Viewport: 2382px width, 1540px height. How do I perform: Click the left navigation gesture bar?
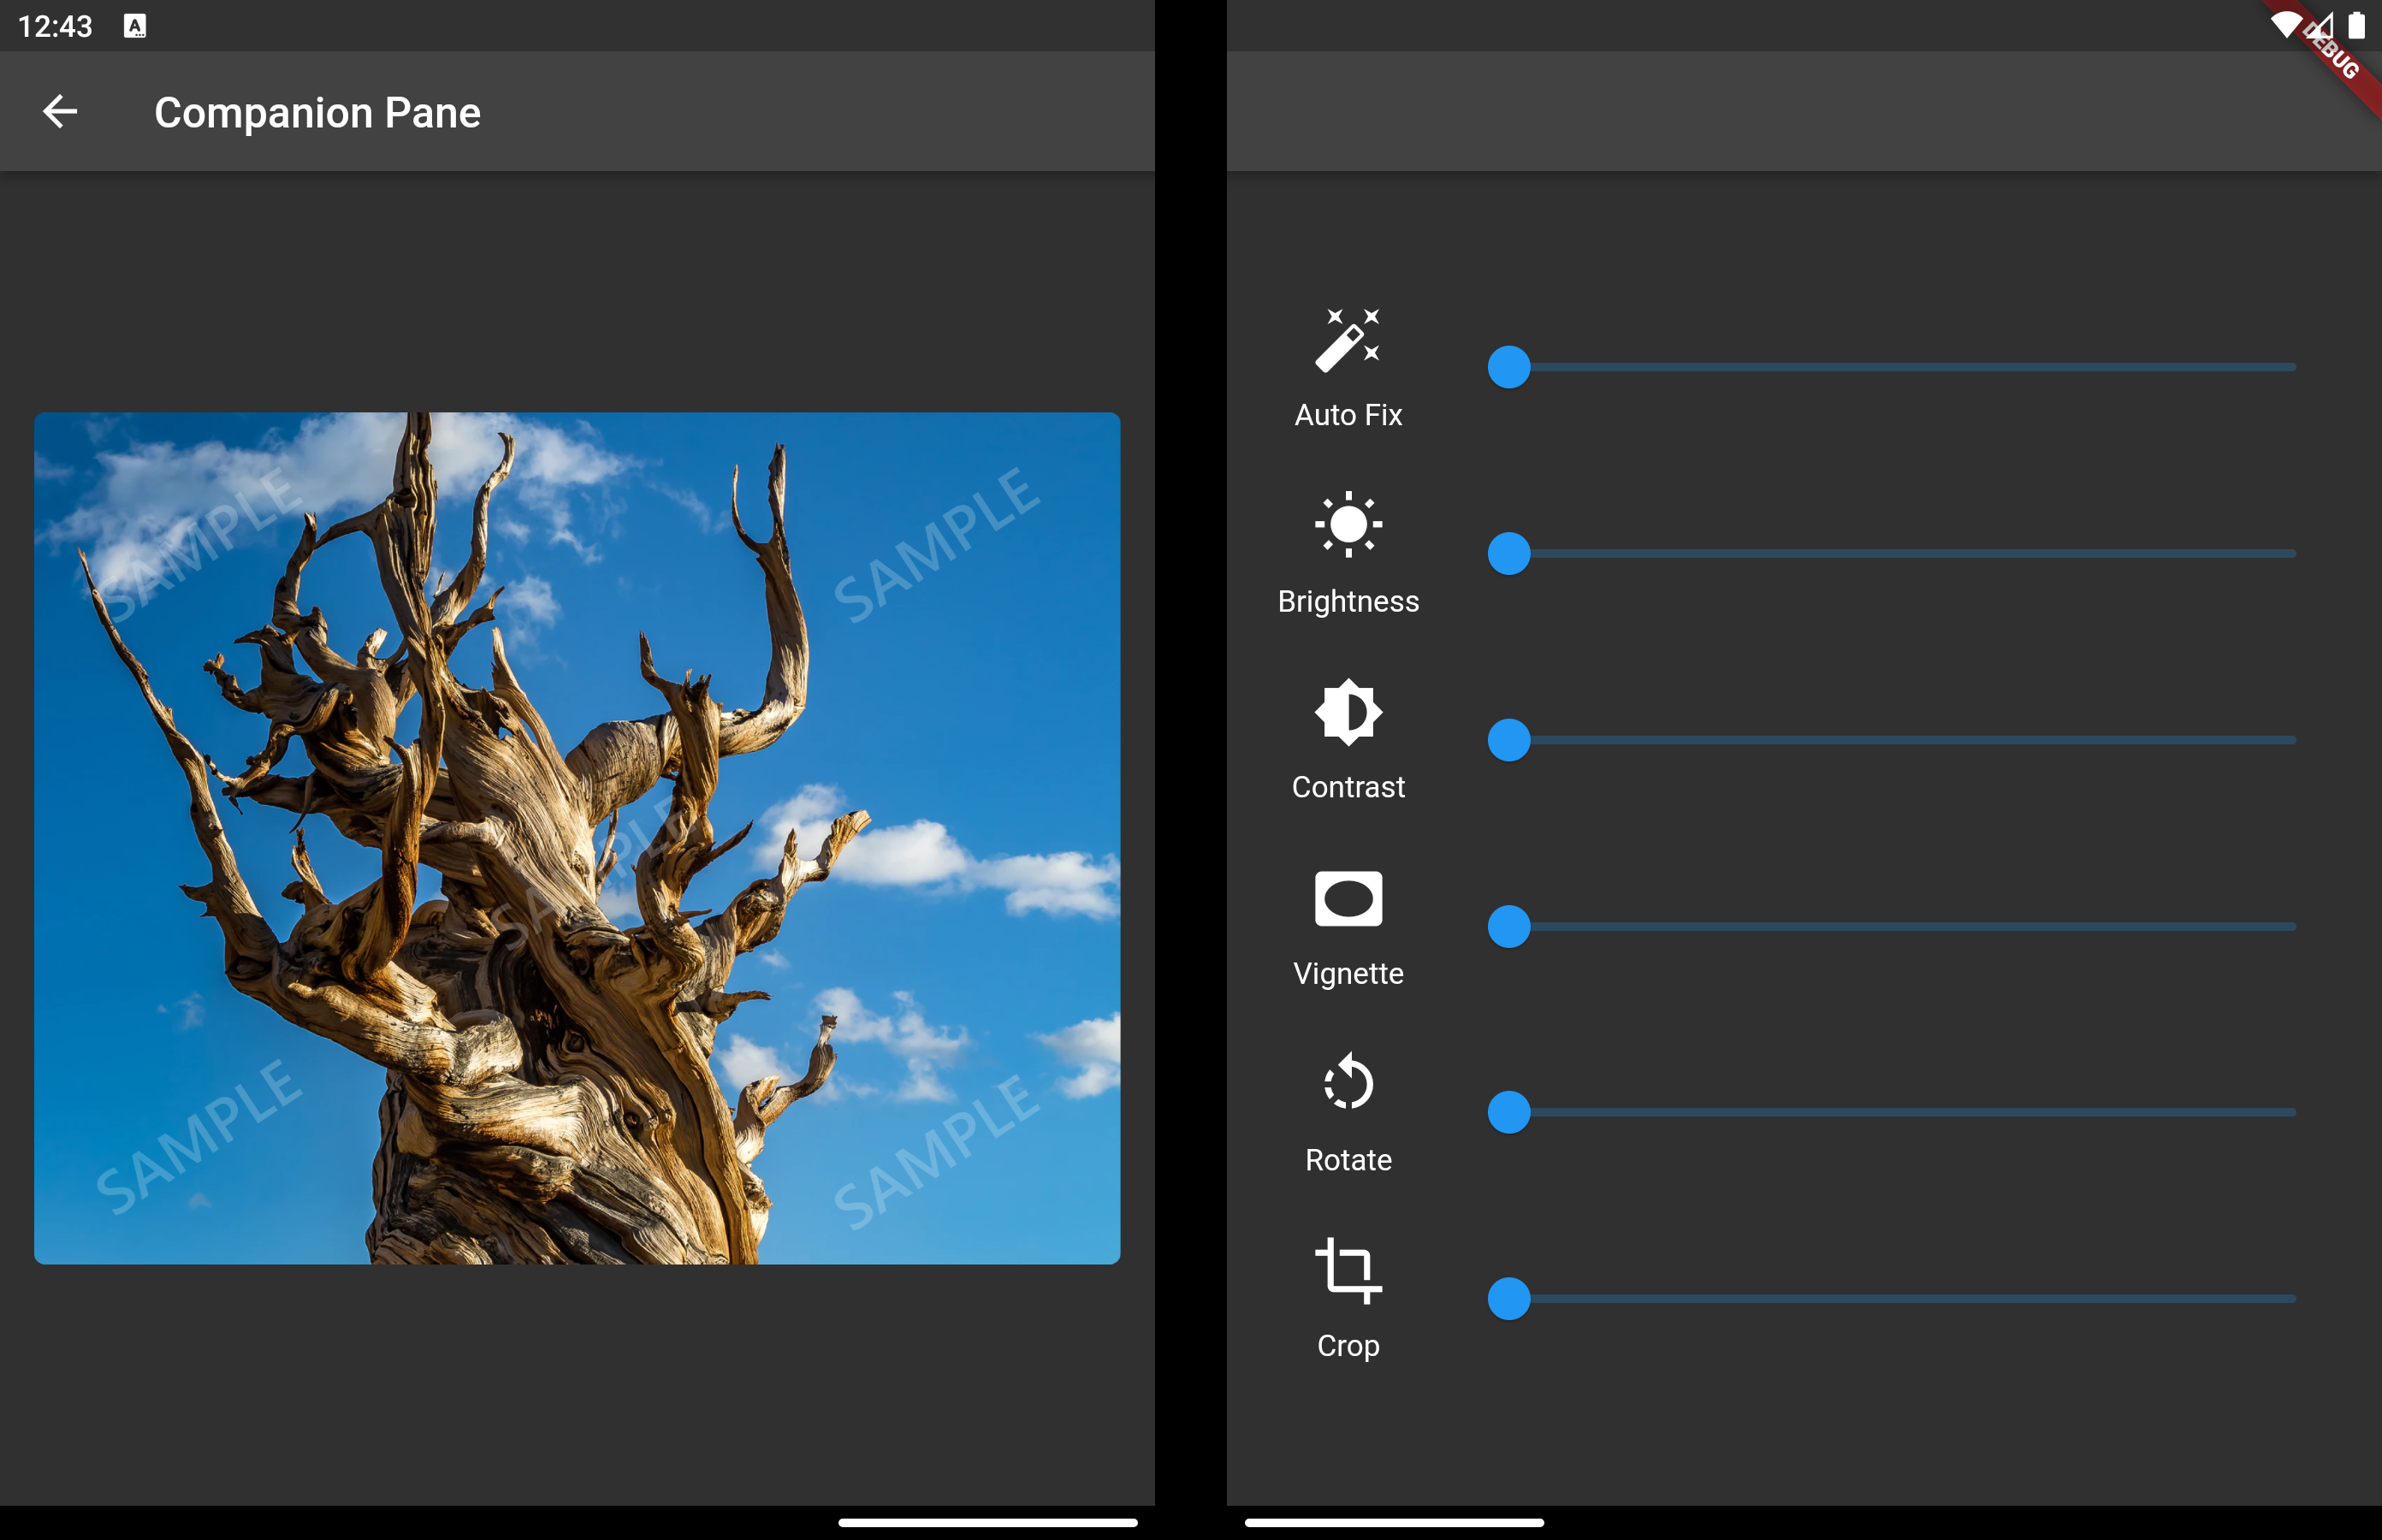click(x=987, y=1522)
